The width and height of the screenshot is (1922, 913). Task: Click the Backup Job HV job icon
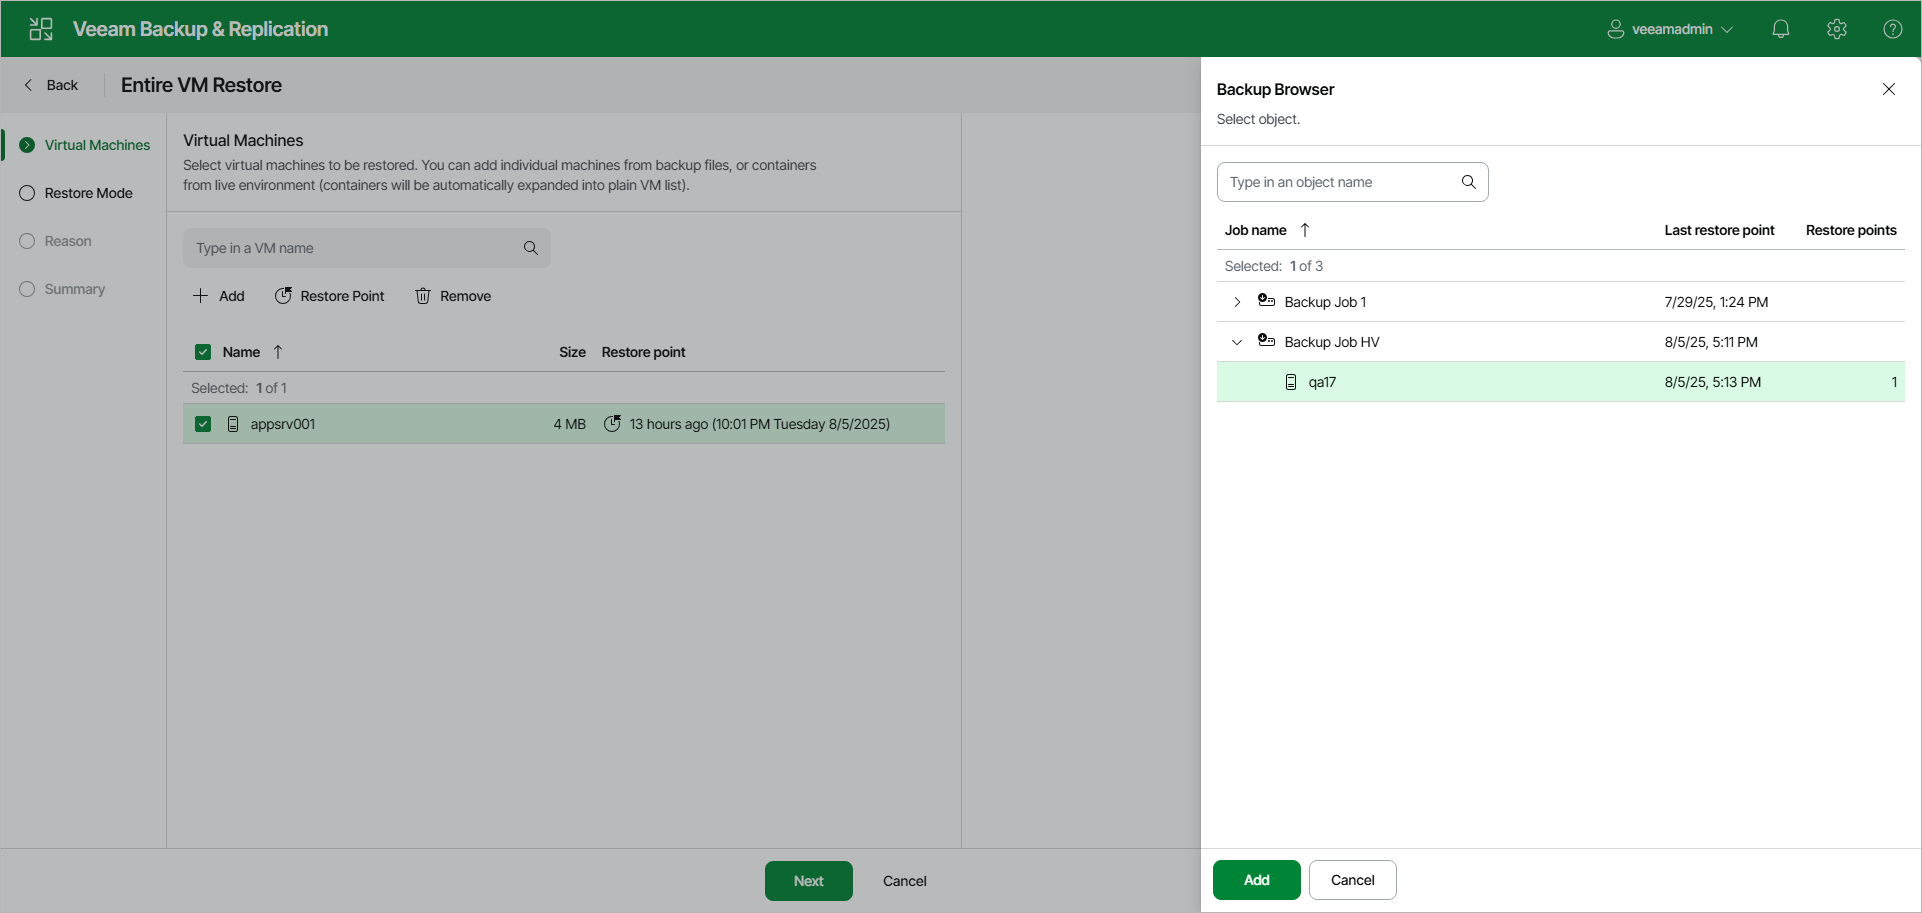(x=1266, y=341)
